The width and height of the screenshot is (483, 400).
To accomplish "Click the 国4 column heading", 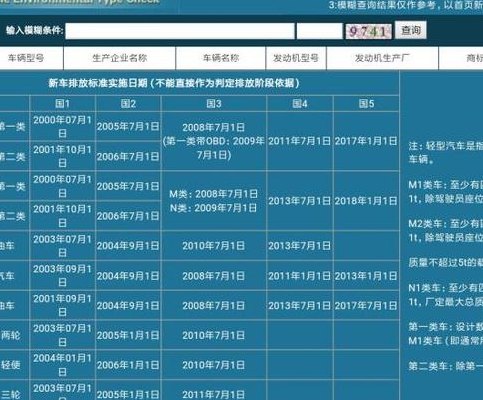I will tap(300, 104).
